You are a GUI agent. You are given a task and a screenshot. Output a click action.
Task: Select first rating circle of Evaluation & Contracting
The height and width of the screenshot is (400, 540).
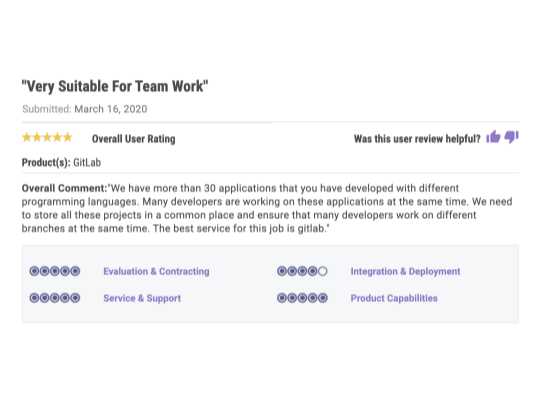coord(34,271)
